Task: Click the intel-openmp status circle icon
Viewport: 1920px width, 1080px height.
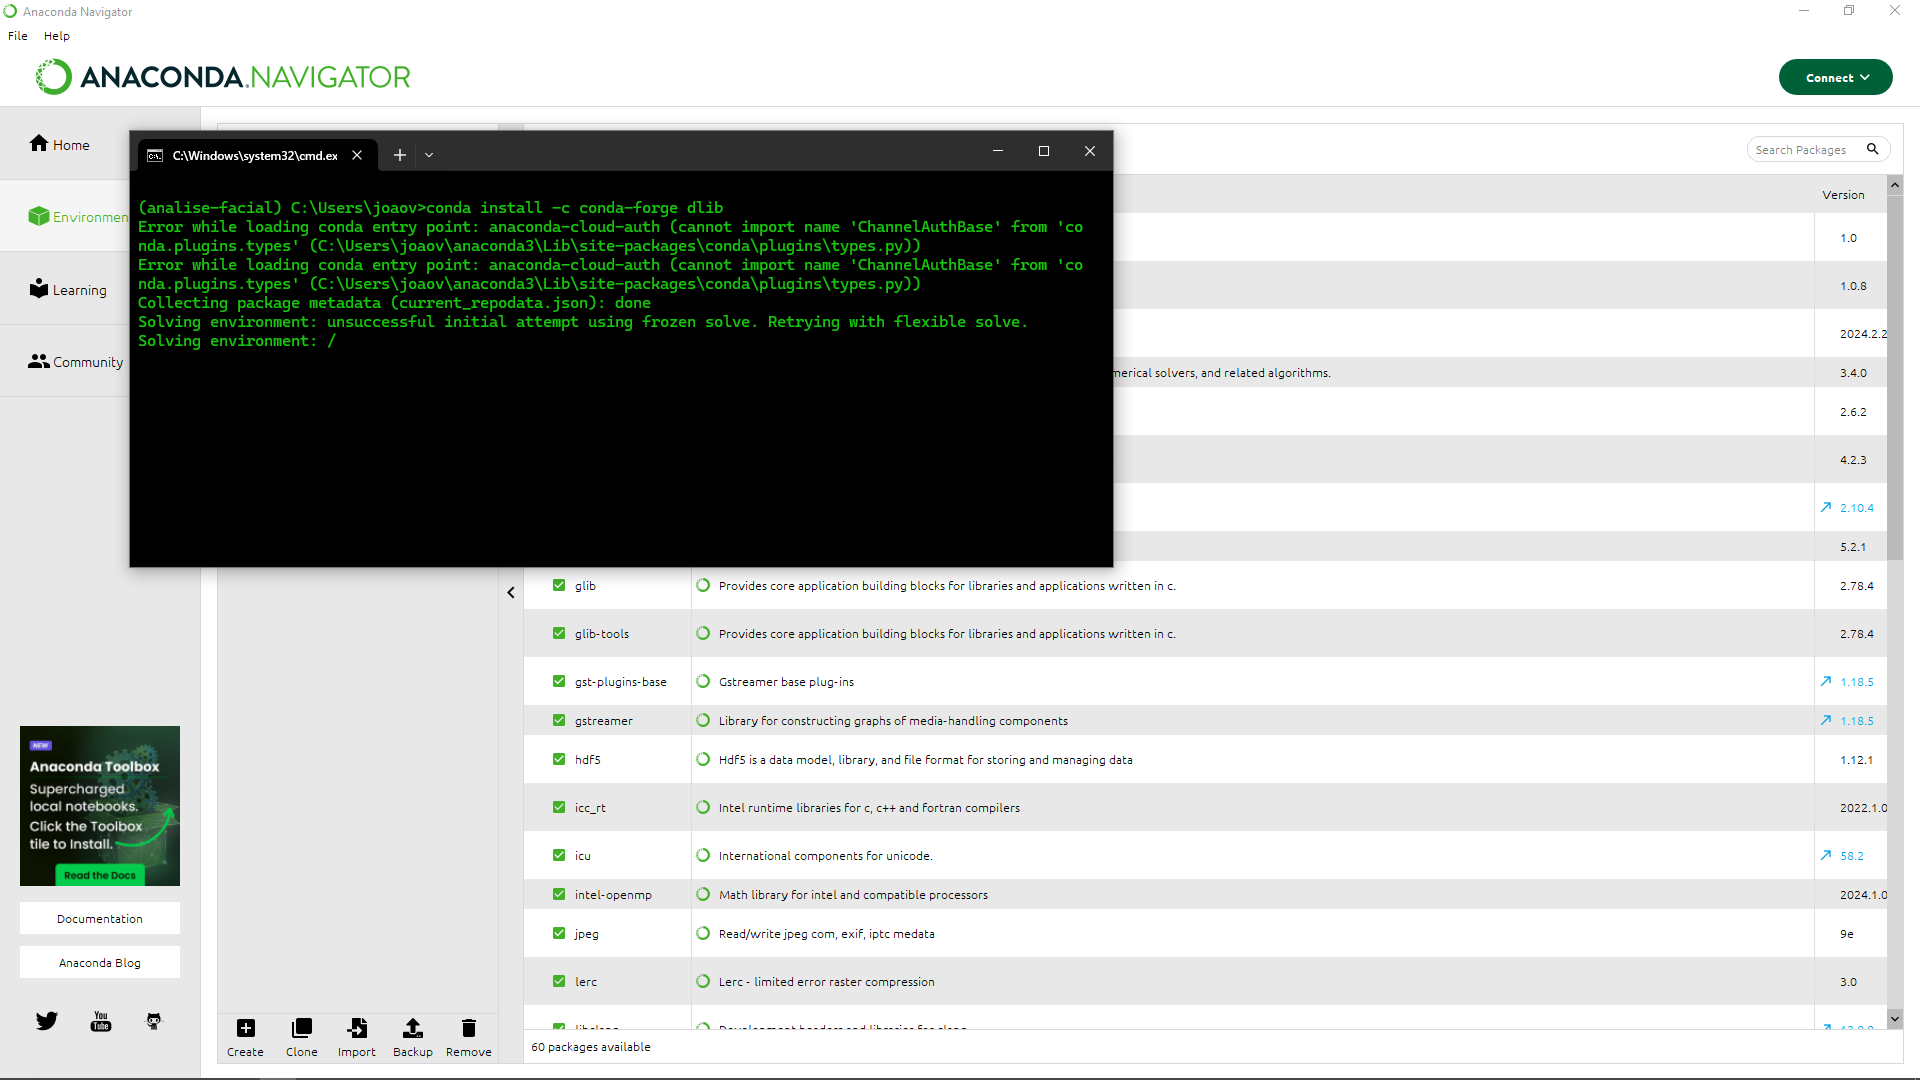Action: pos(703,895)
